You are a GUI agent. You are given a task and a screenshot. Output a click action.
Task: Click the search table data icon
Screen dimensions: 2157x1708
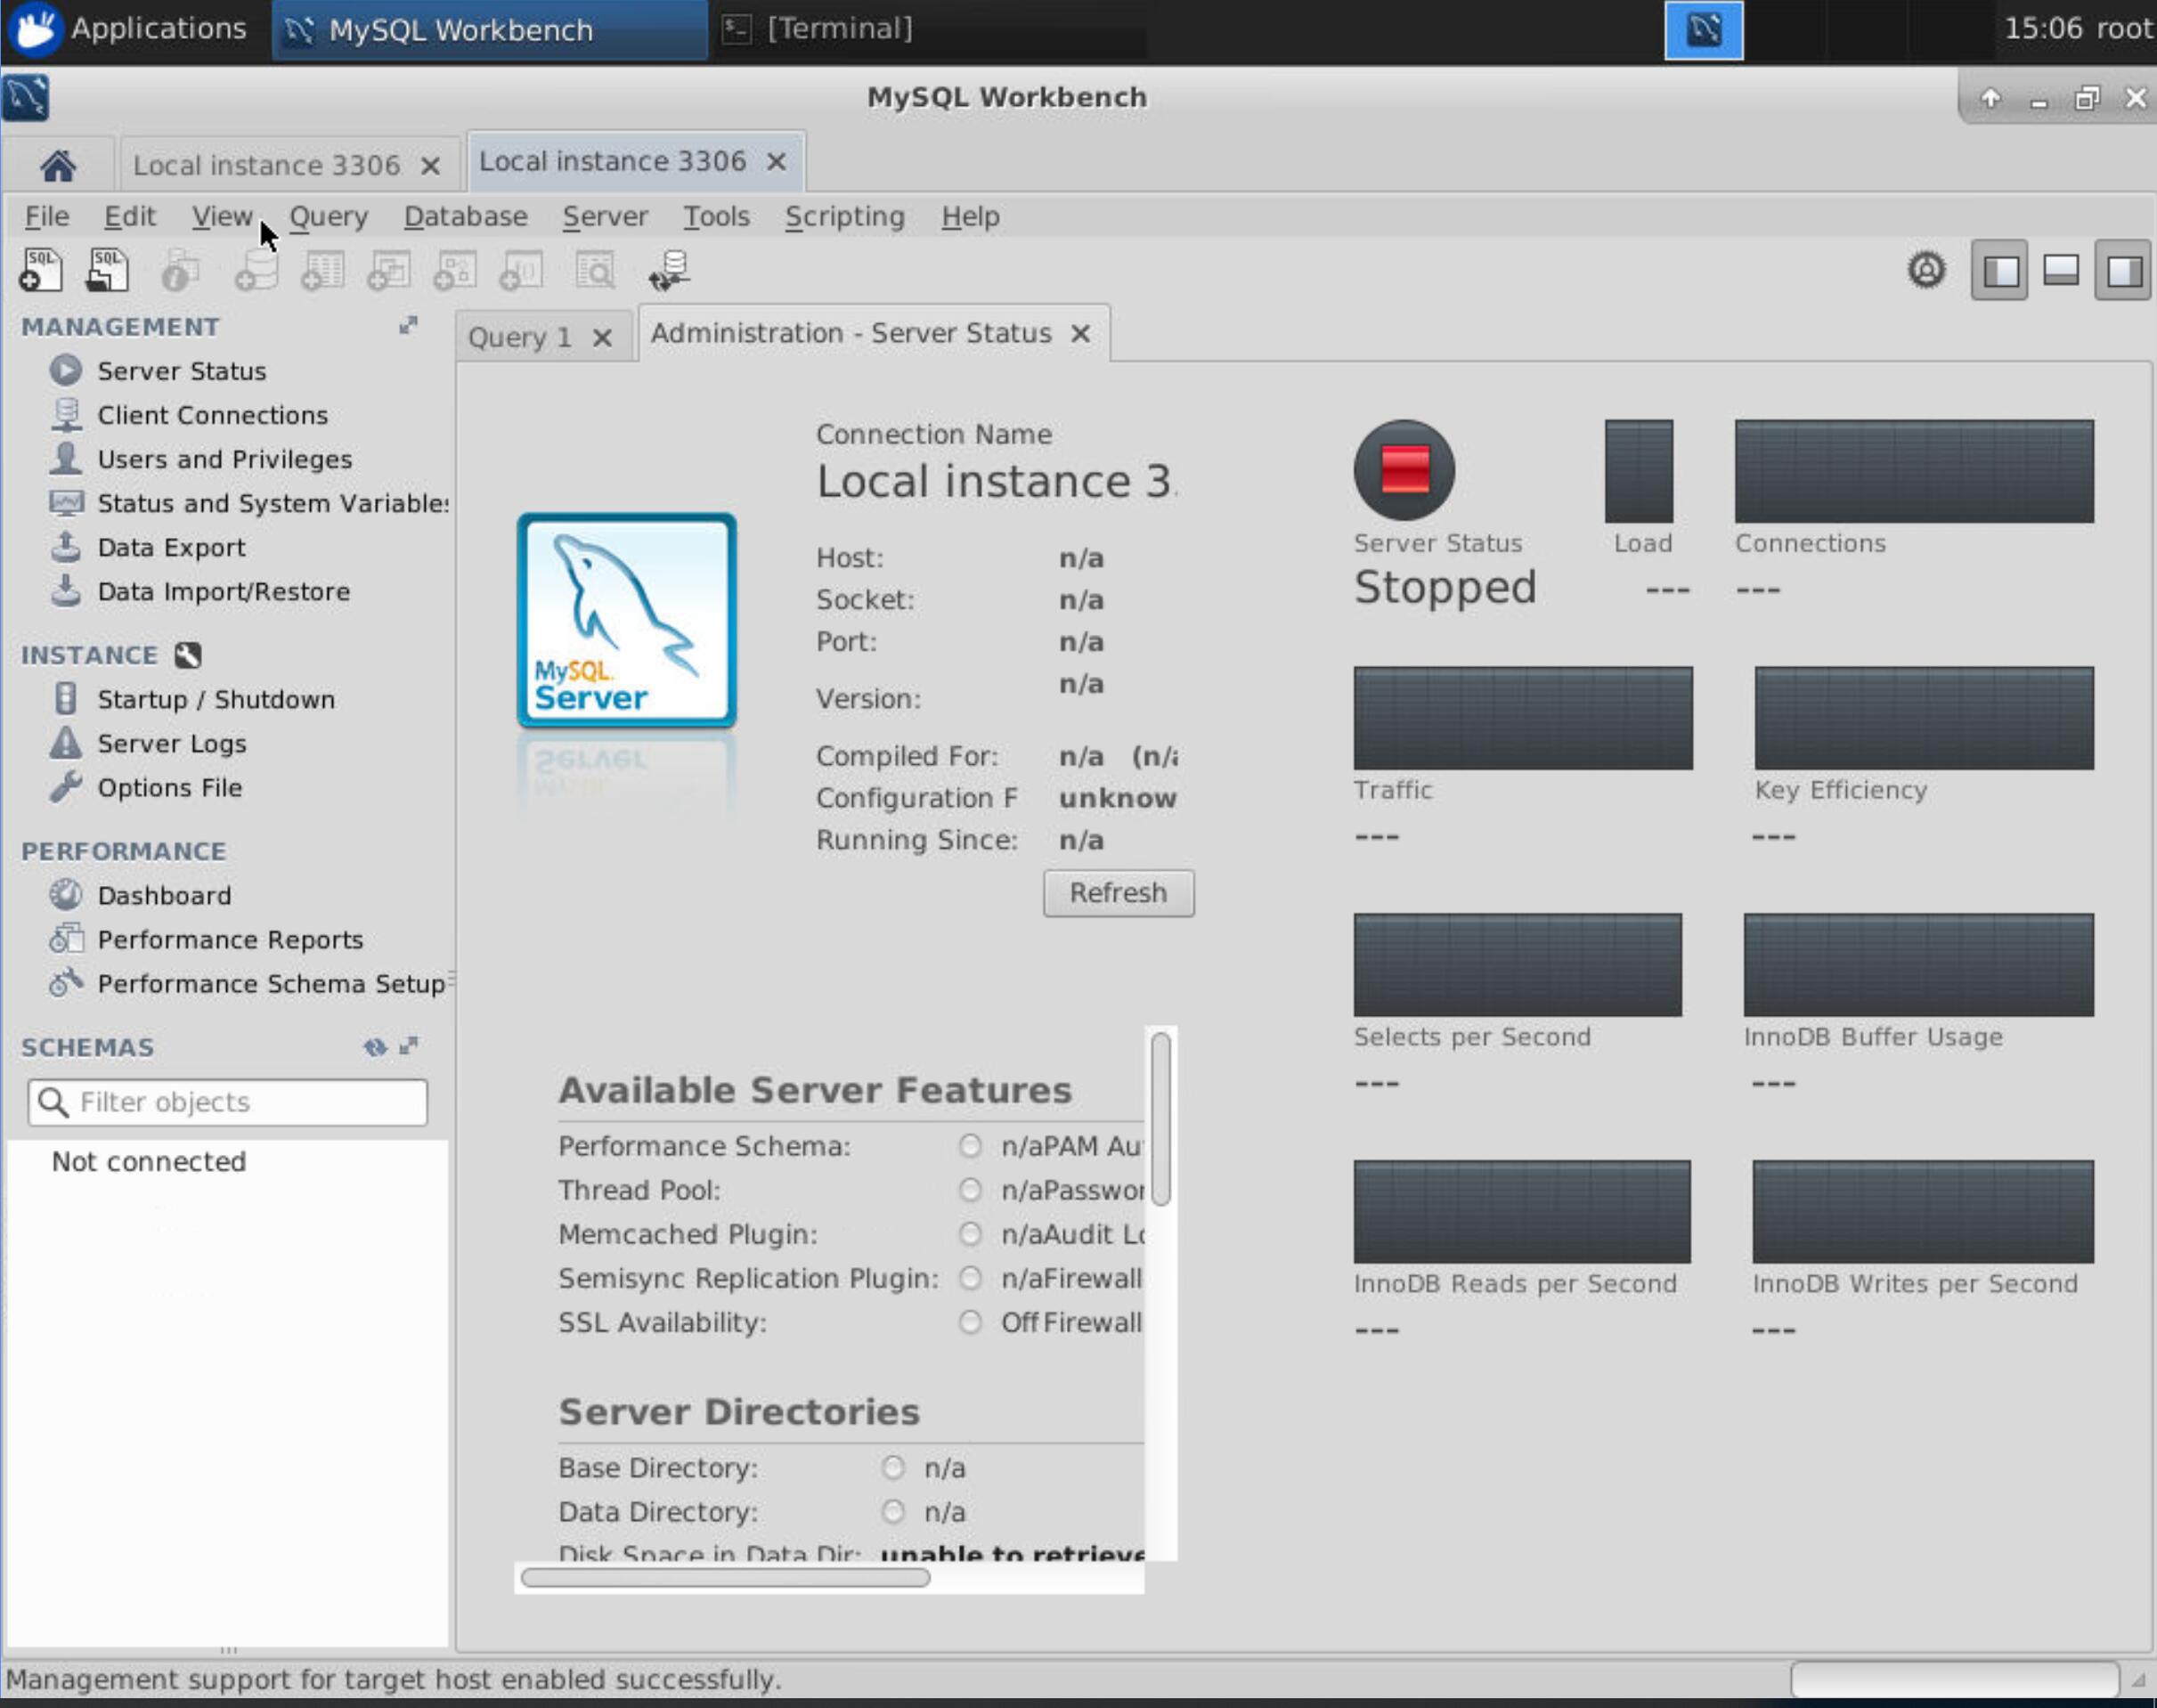click(x=595, y=270)
